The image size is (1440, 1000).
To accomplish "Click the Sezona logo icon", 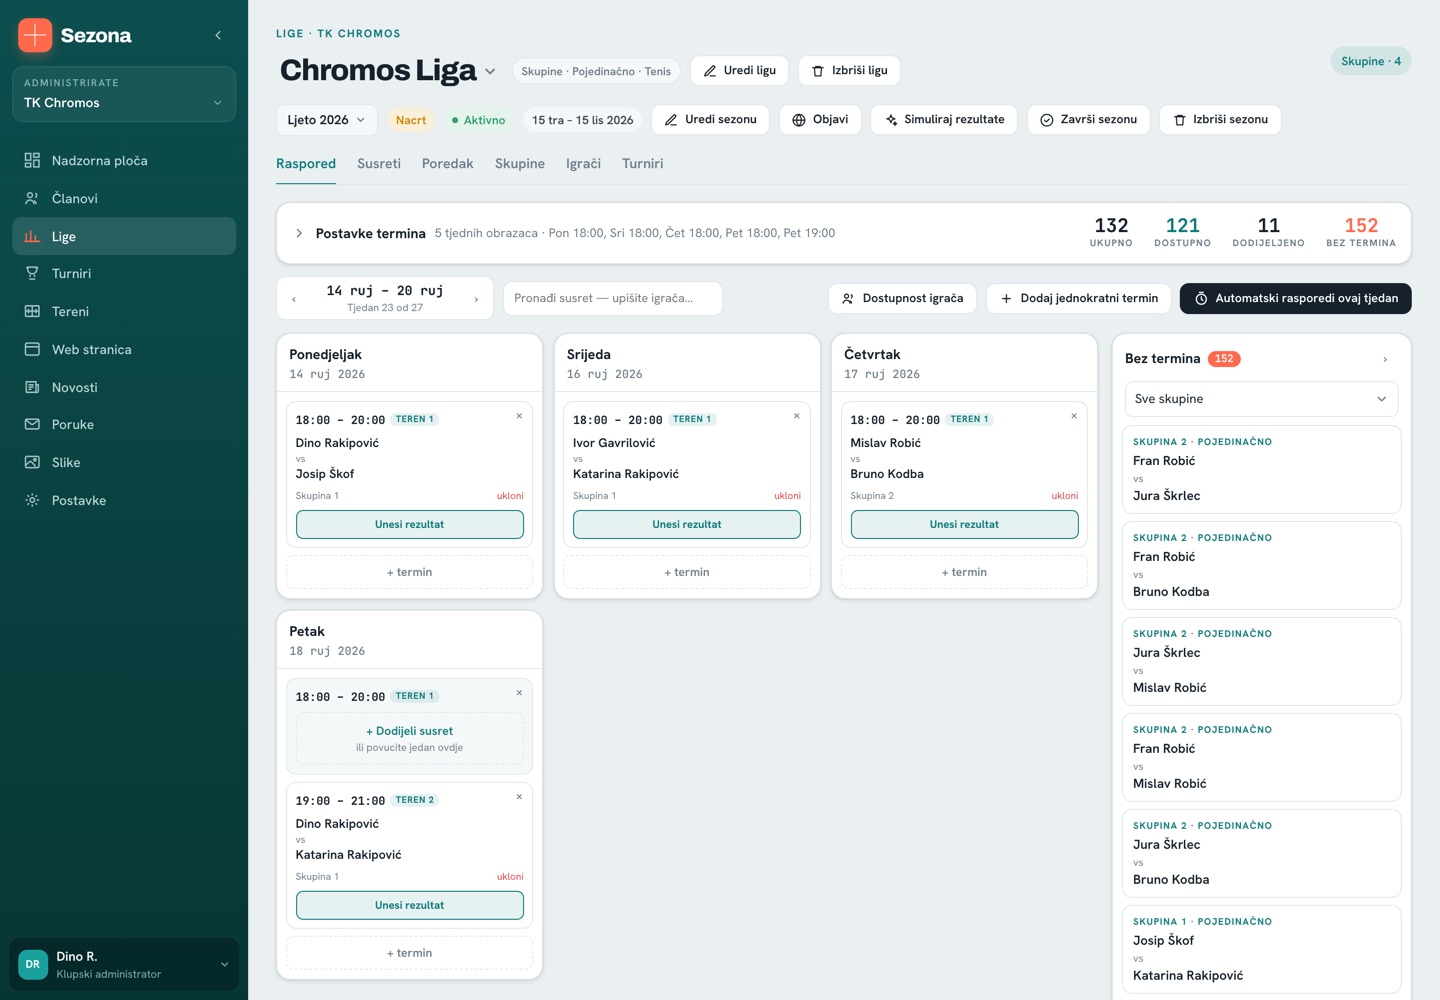I will tap(35, 35).
